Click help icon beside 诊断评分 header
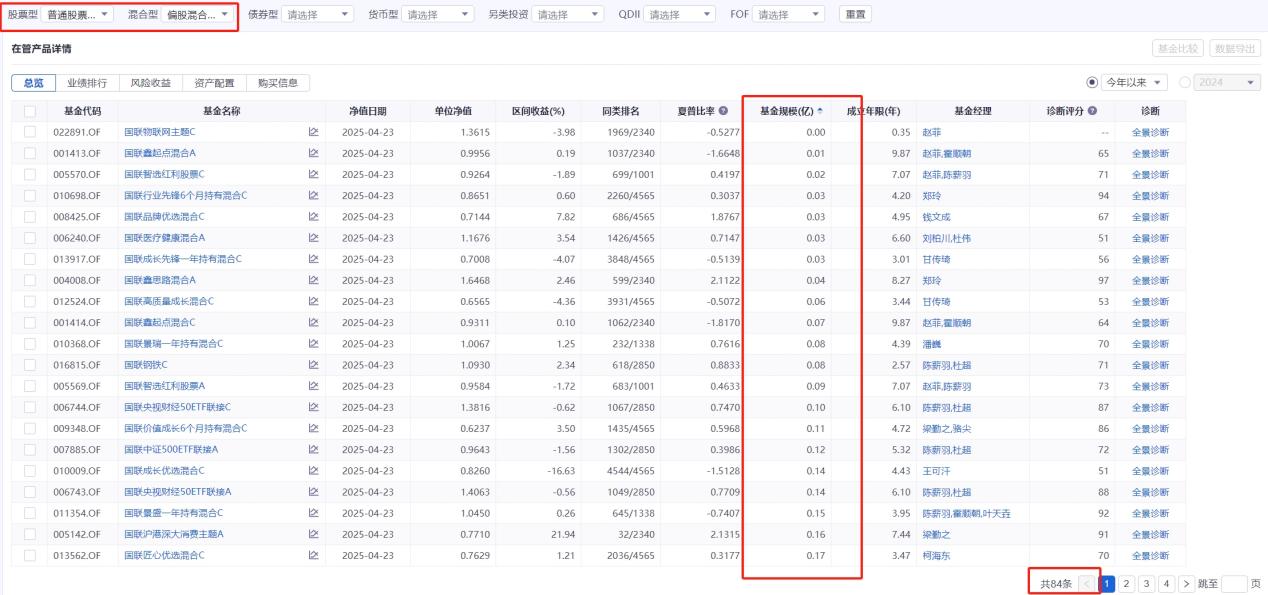The height and width of the screenshot is (595, 1268). tap(1092, 111)
